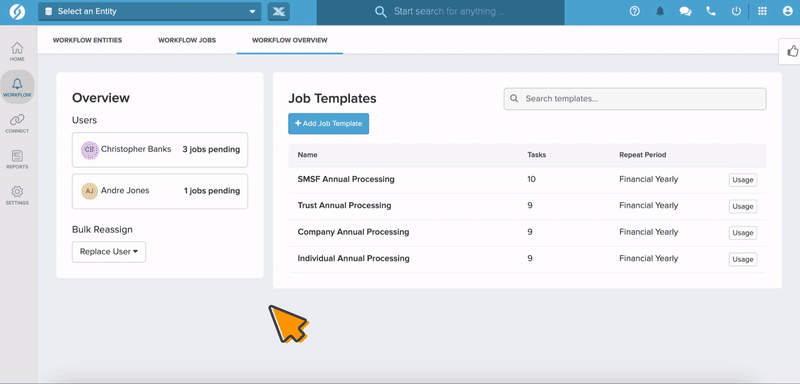This screenshot has width=800, height=384.
Task: Click the 1 jobs pending text
Action: click(212, 191)
